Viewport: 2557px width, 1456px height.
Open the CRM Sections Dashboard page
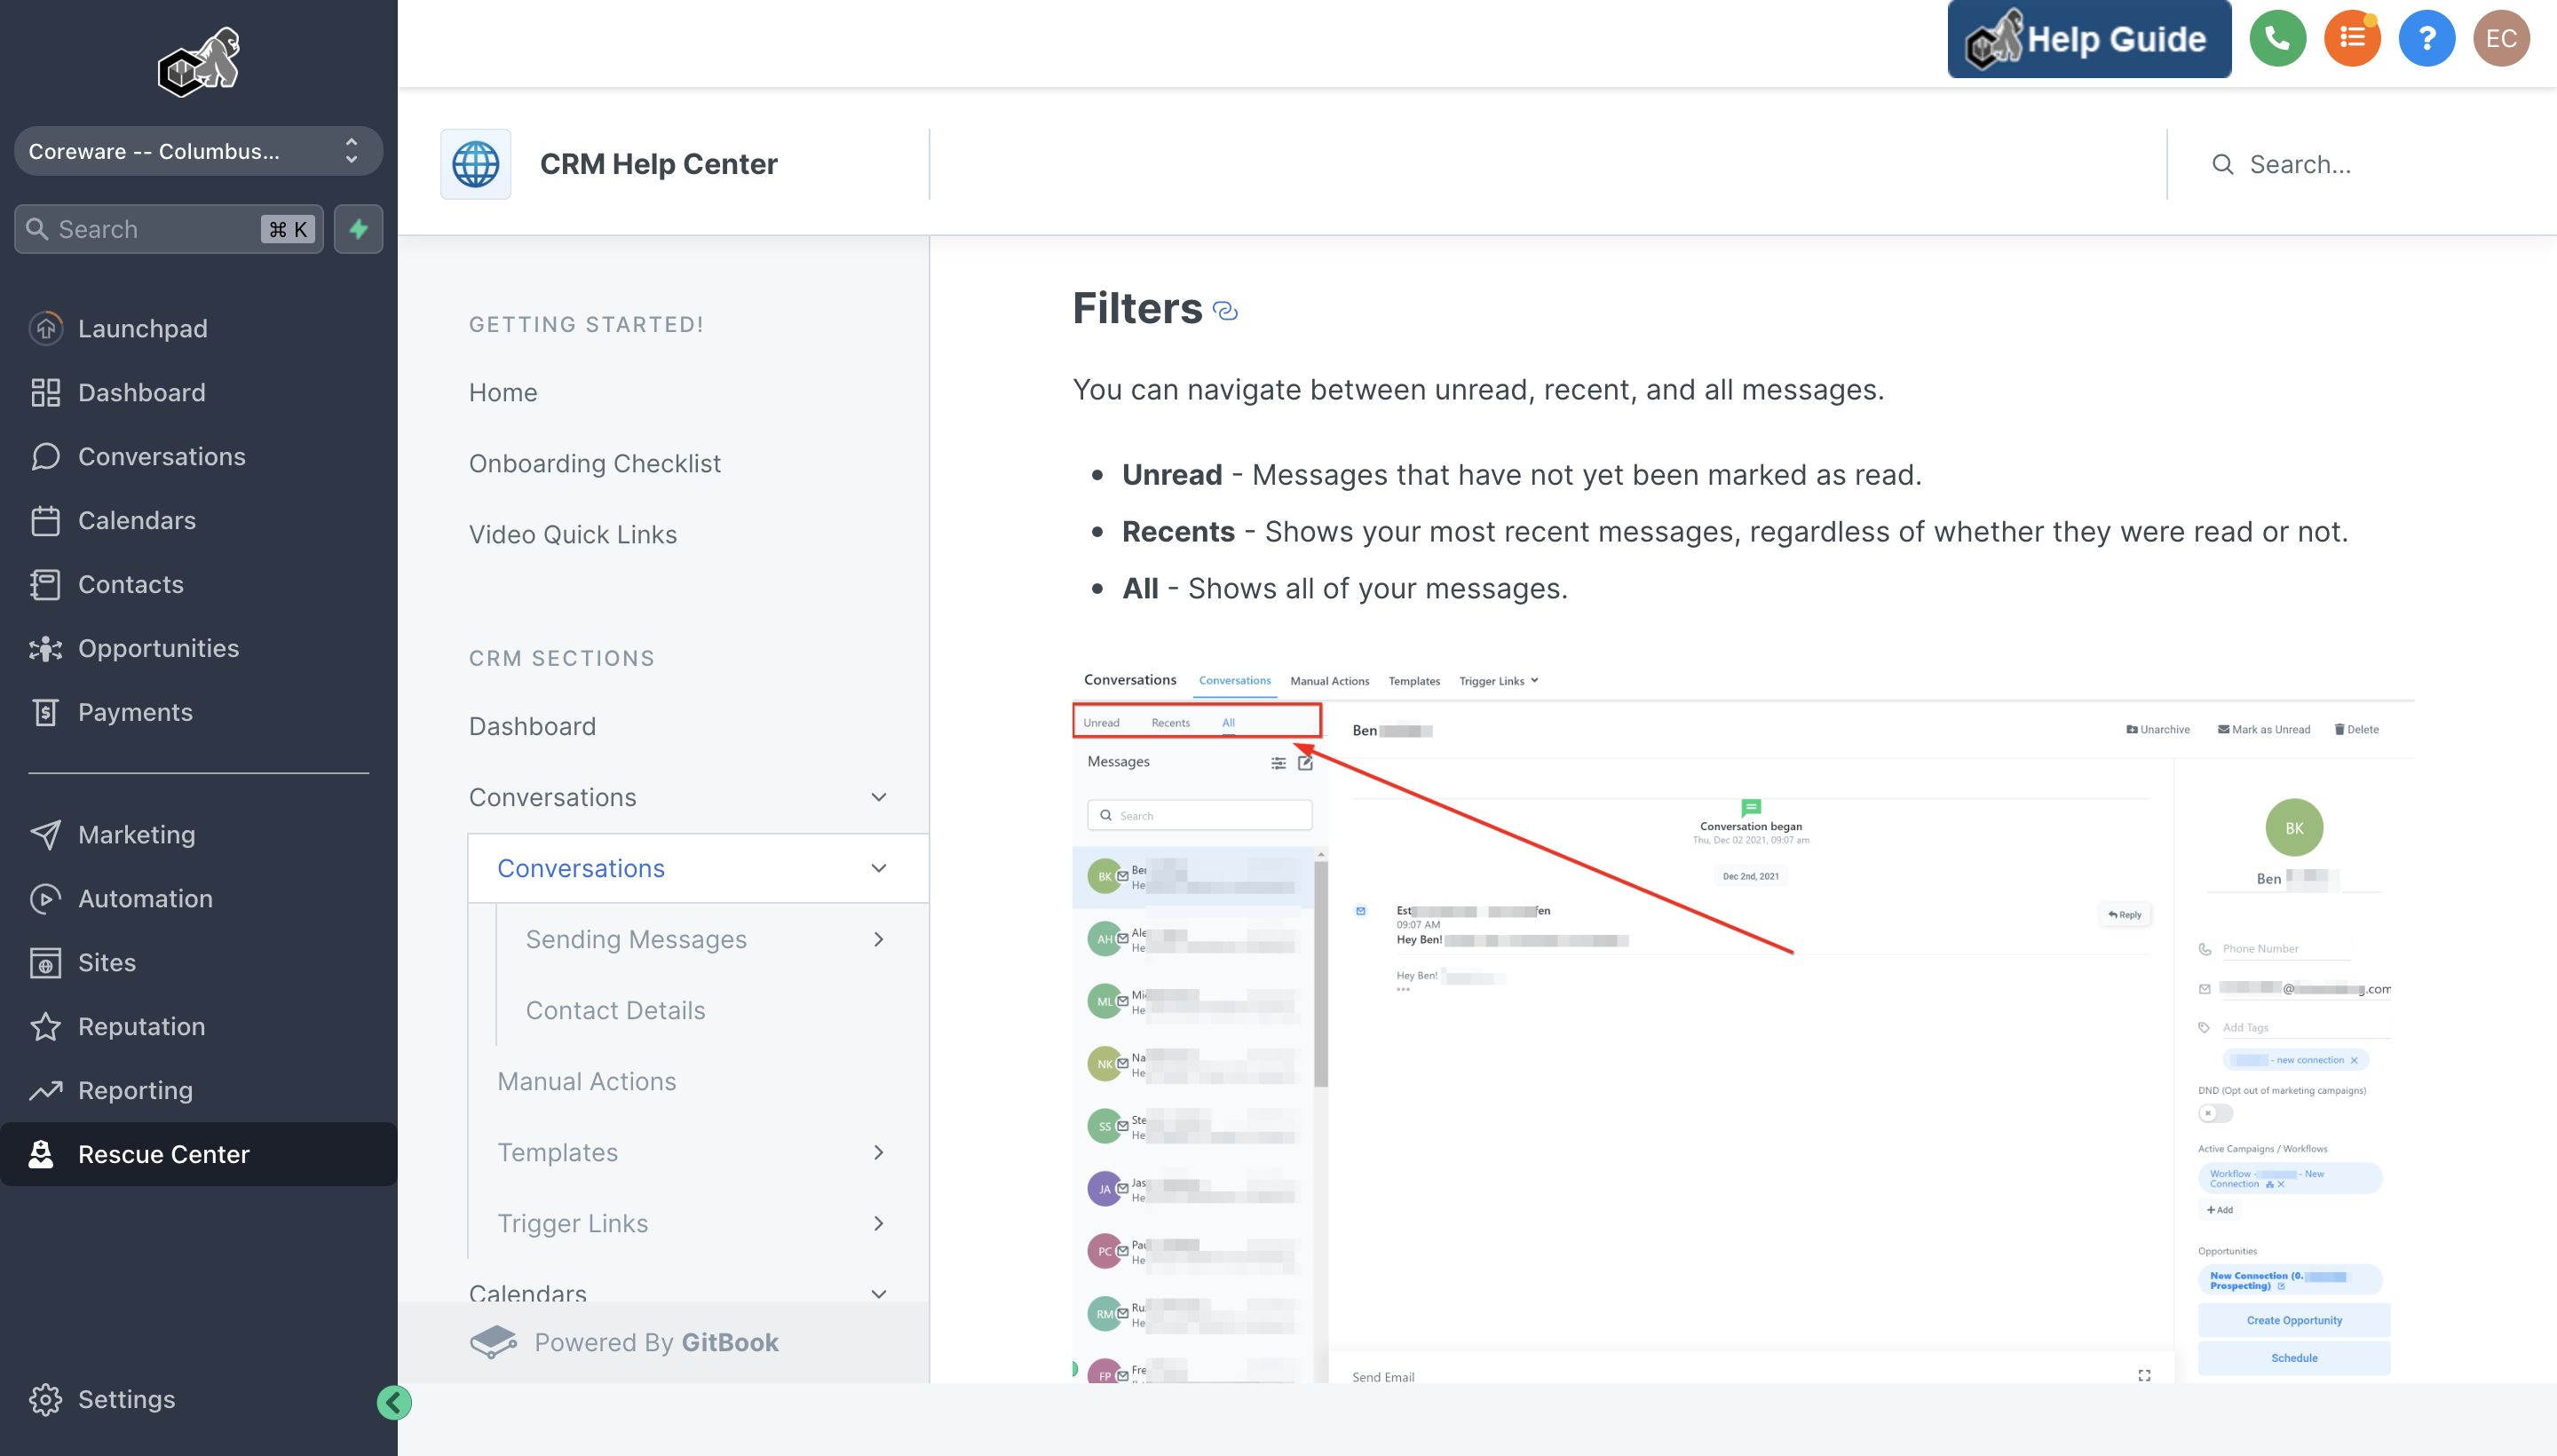click(532, 726)
